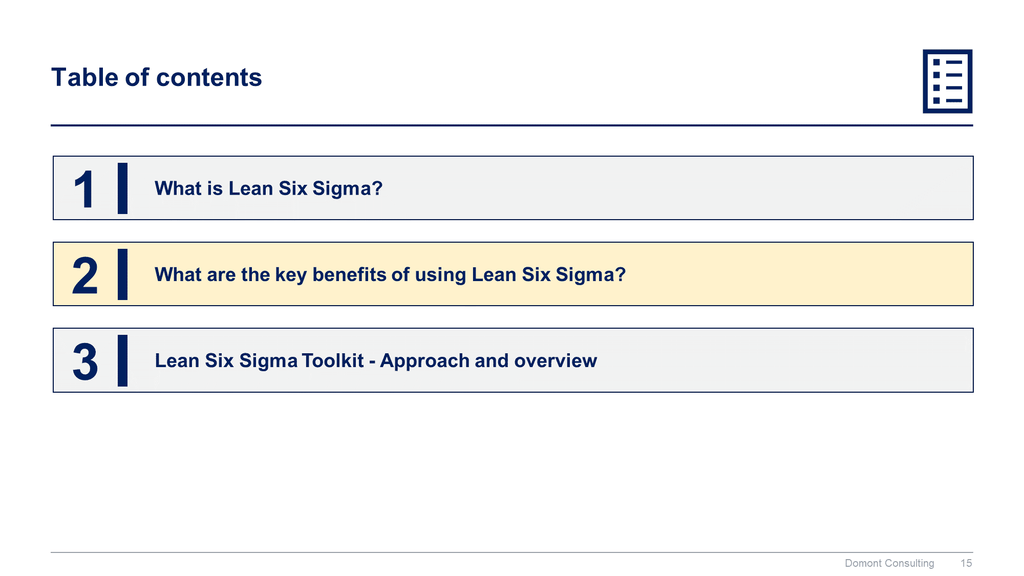Click the word 'Toolkit' in section 3
The image size is (1024, 576).
(x=331, y=360)
